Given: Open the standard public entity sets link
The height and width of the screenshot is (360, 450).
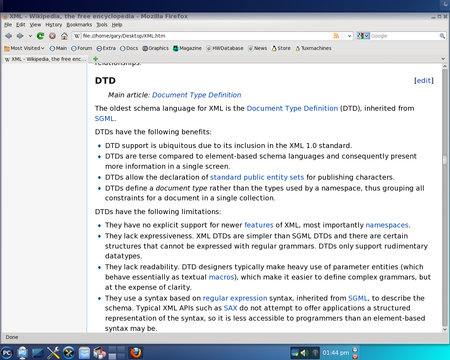Looking at the screenshot, I should coord(257,177).
